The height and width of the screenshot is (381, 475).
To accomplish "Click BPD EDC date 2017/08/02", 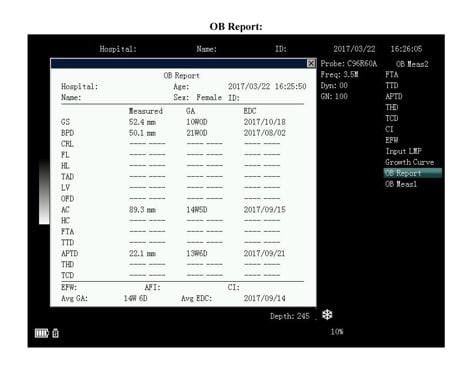I will click(265, 133).
